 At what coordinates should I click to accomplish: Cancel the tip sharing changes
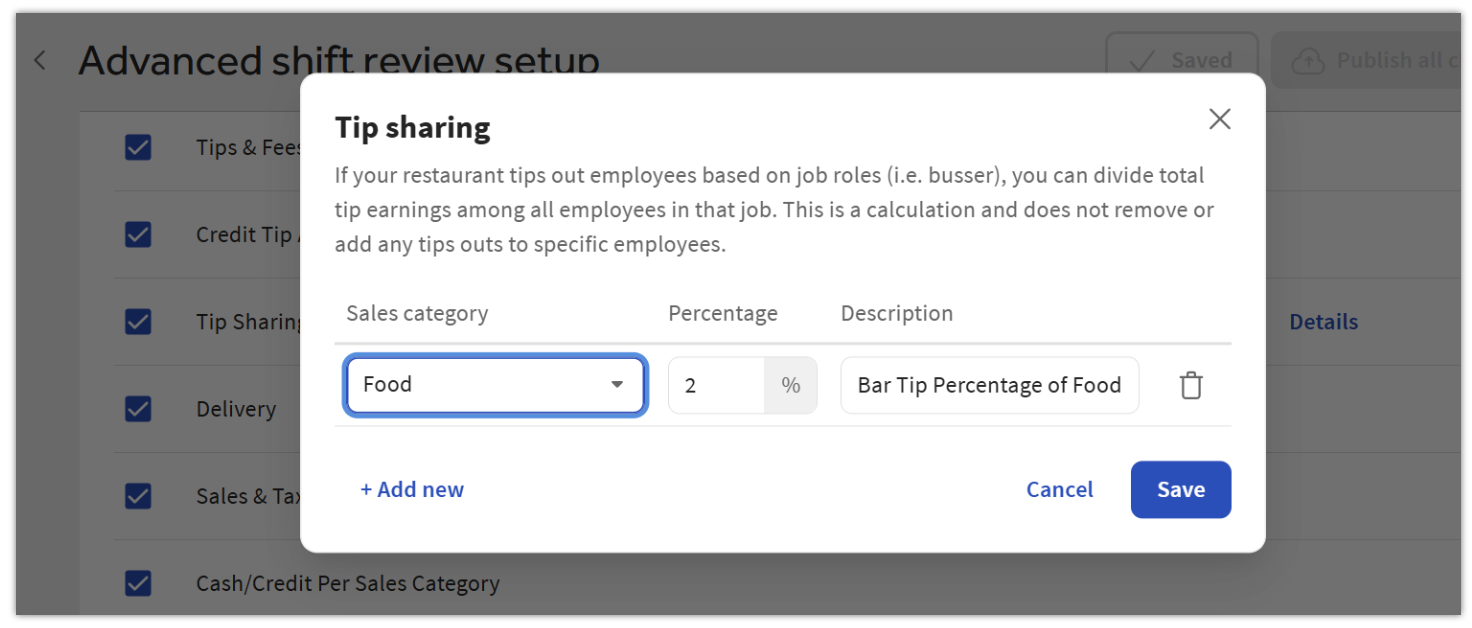(x=1059, y=490)
